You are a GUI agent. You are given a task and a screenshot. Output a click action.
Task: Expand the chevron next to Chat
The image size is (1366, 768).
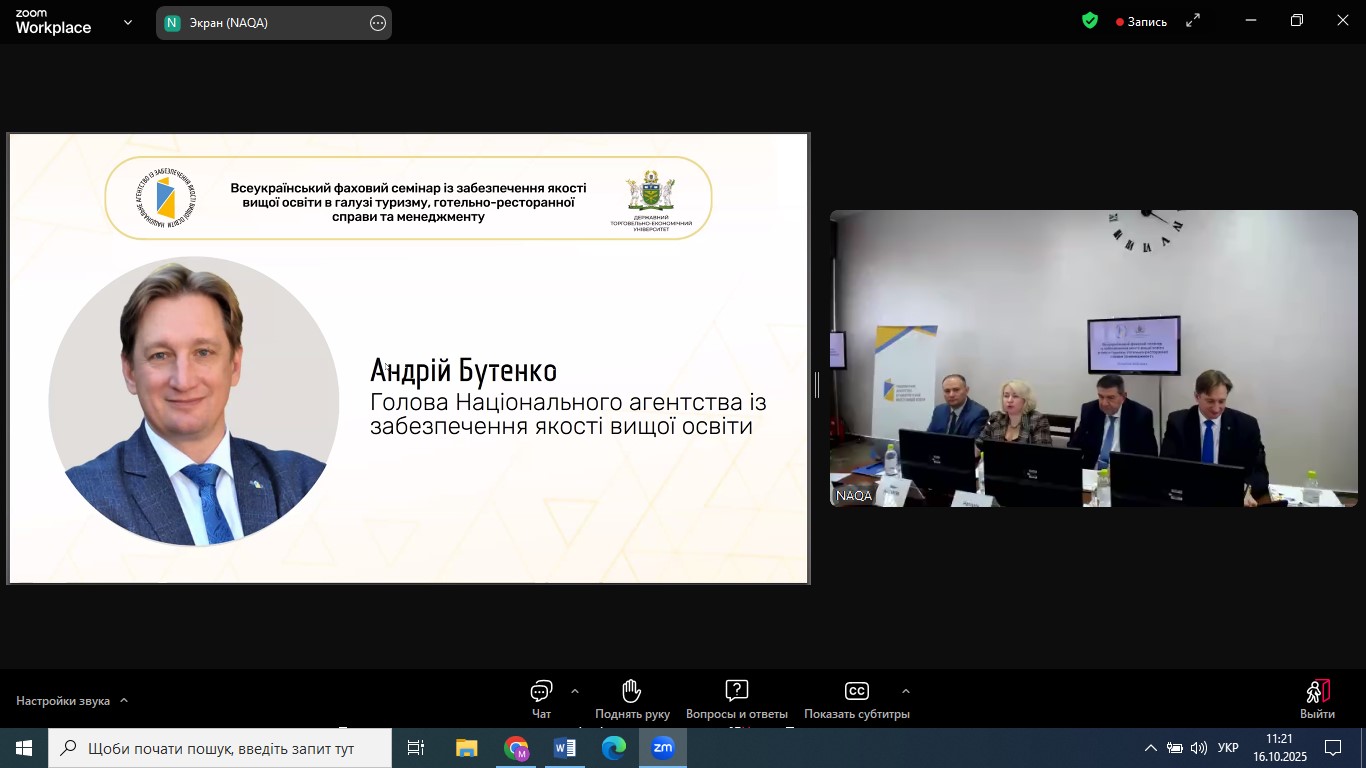click(574, 691)
